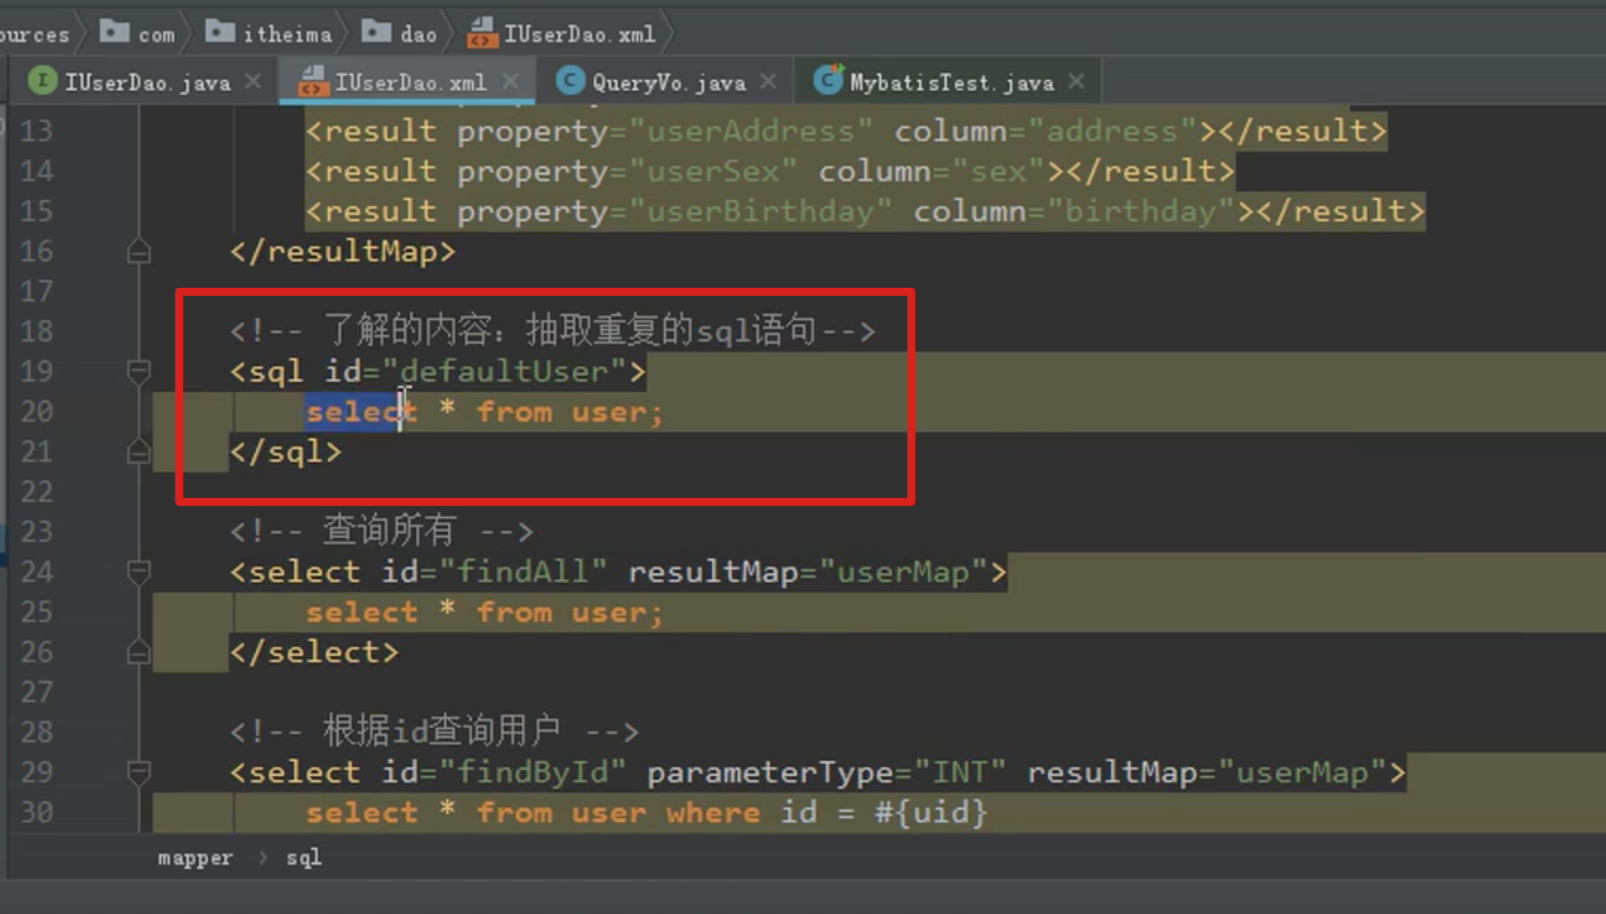This screenshot has width=1606, height=914.
Task: Select the IUserDao.xml breadcrumb in navigation bar
Action: click(x=579, y=34)
